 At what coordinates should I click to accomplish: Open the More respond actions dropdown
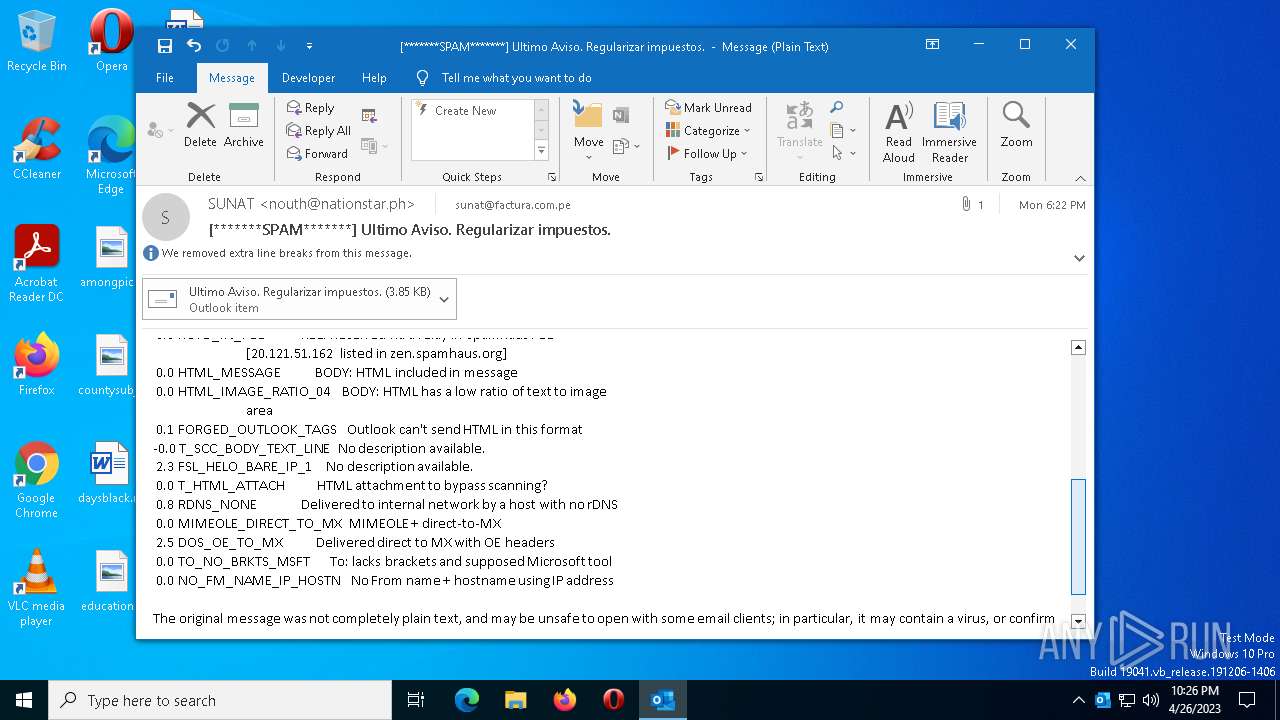point(373,146)
